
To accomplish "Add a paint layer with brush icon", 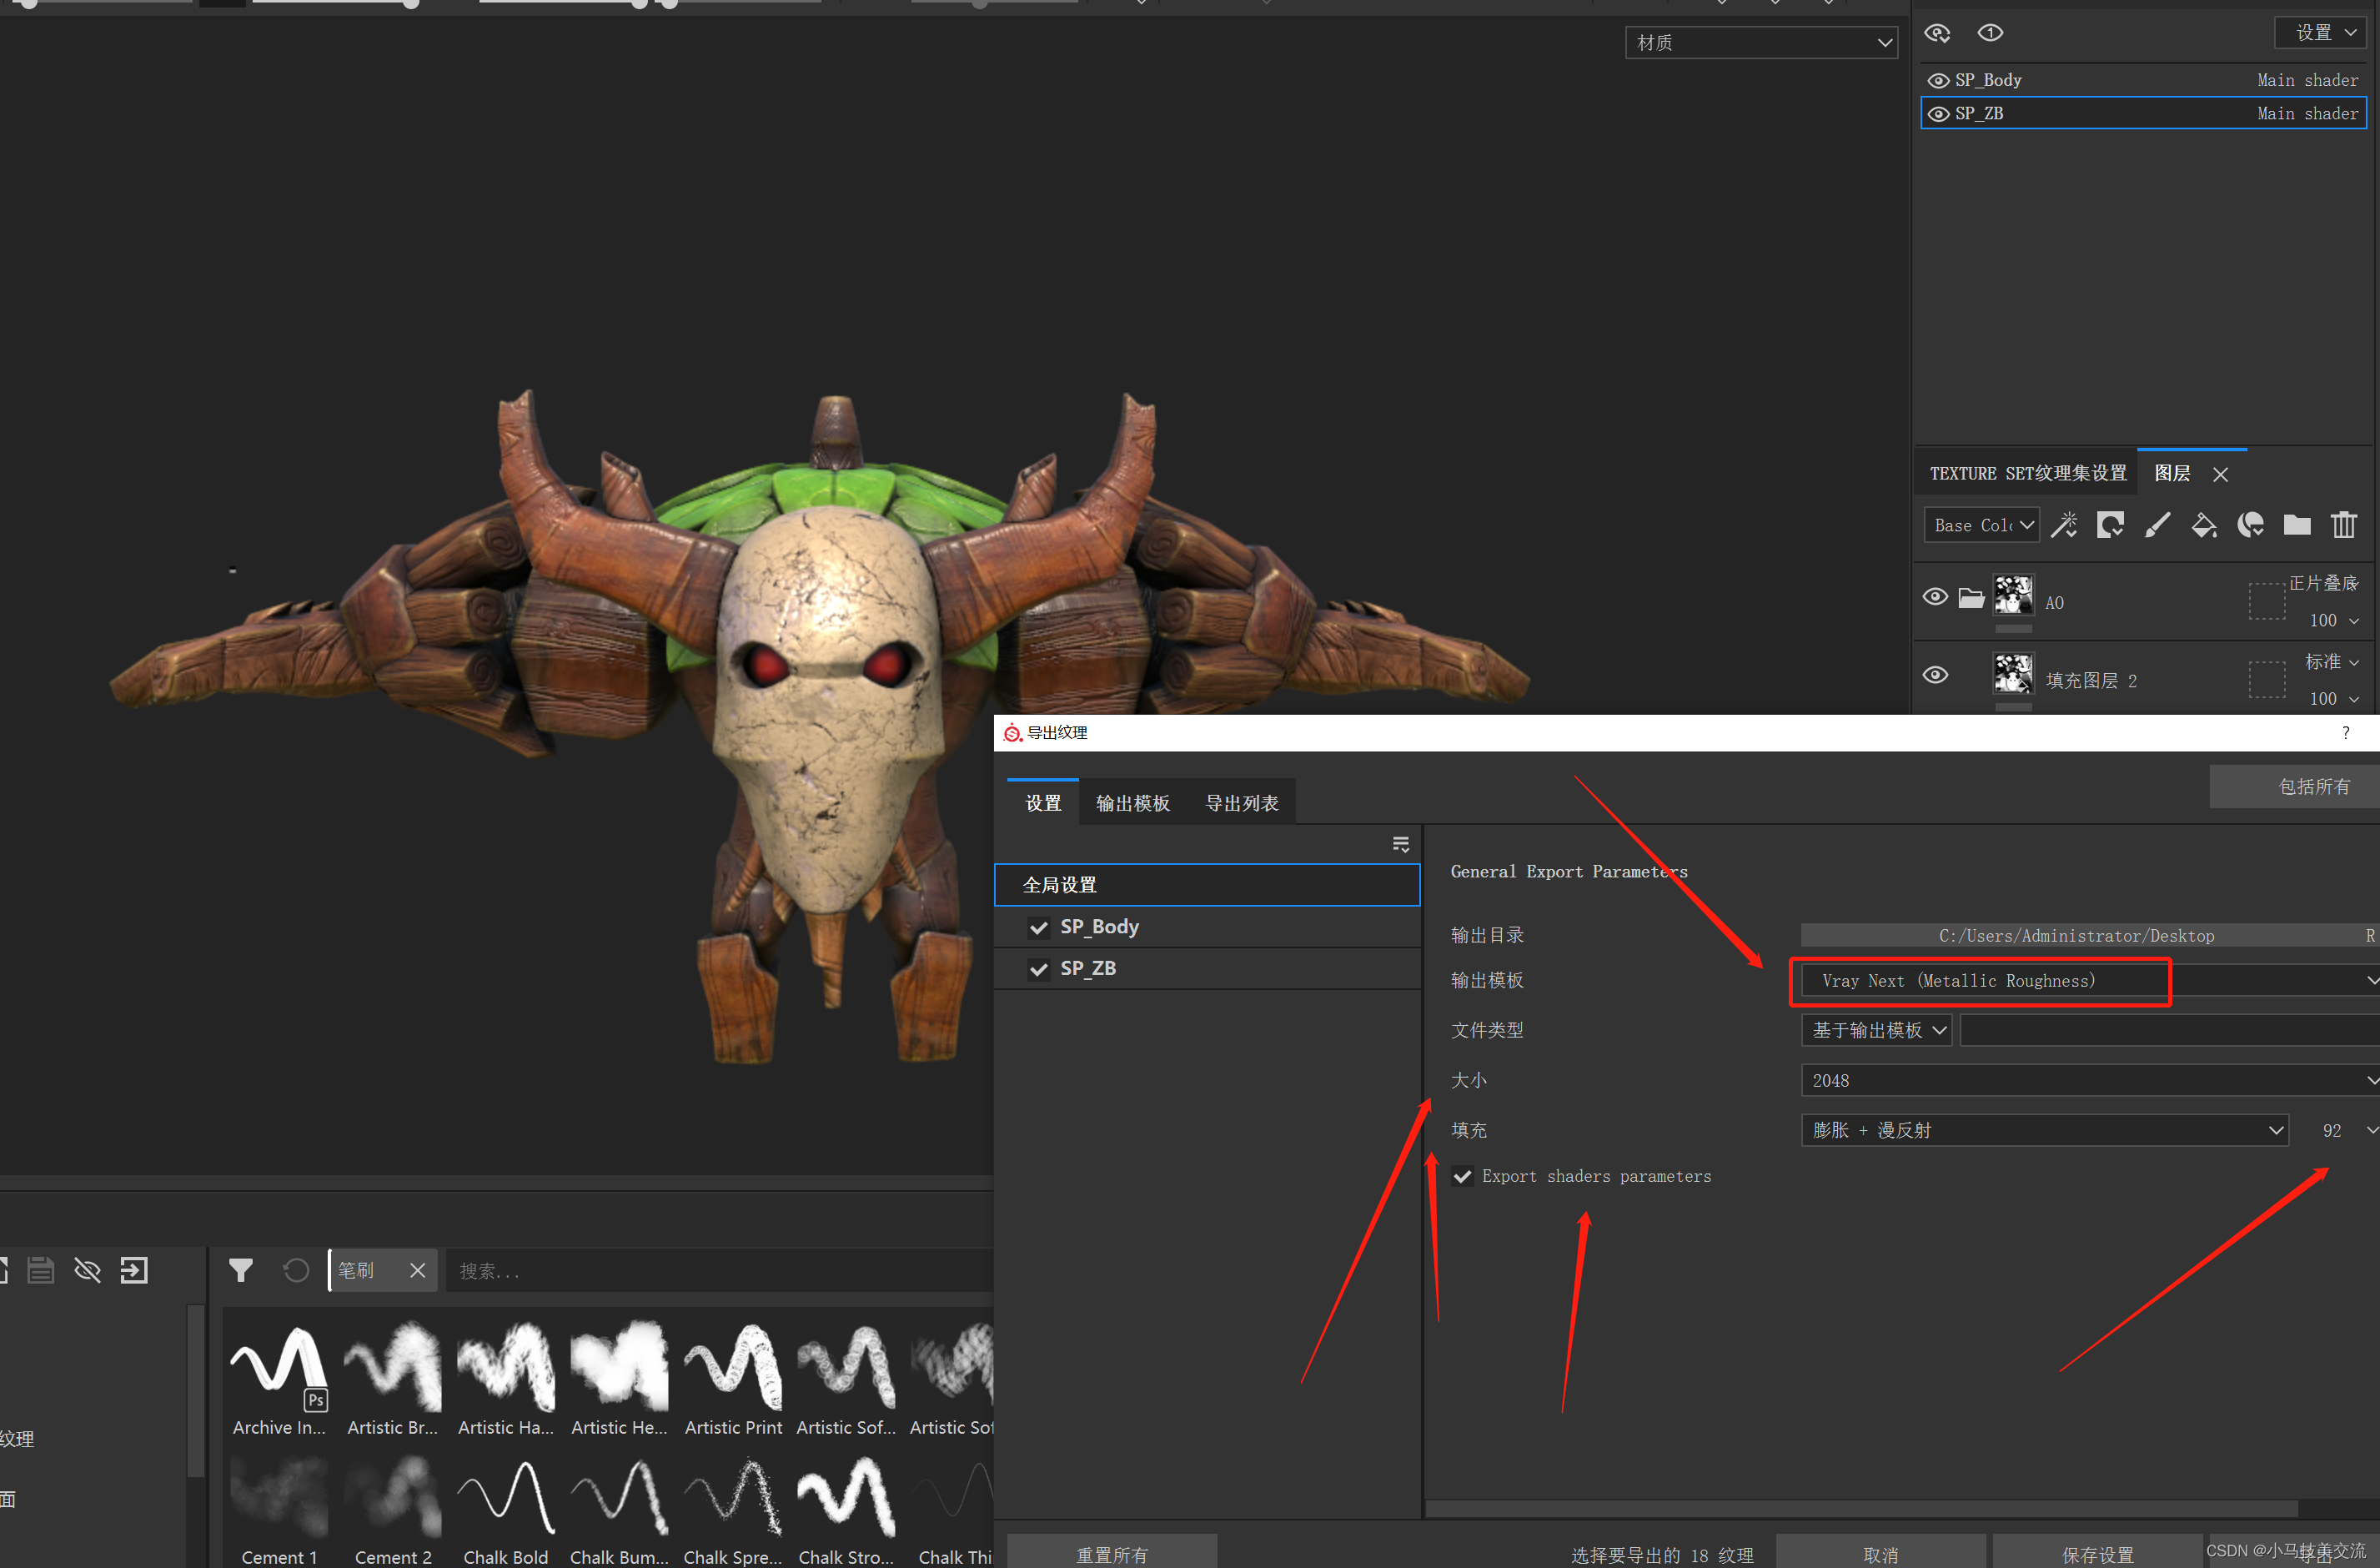I will tap(2157, 525).
